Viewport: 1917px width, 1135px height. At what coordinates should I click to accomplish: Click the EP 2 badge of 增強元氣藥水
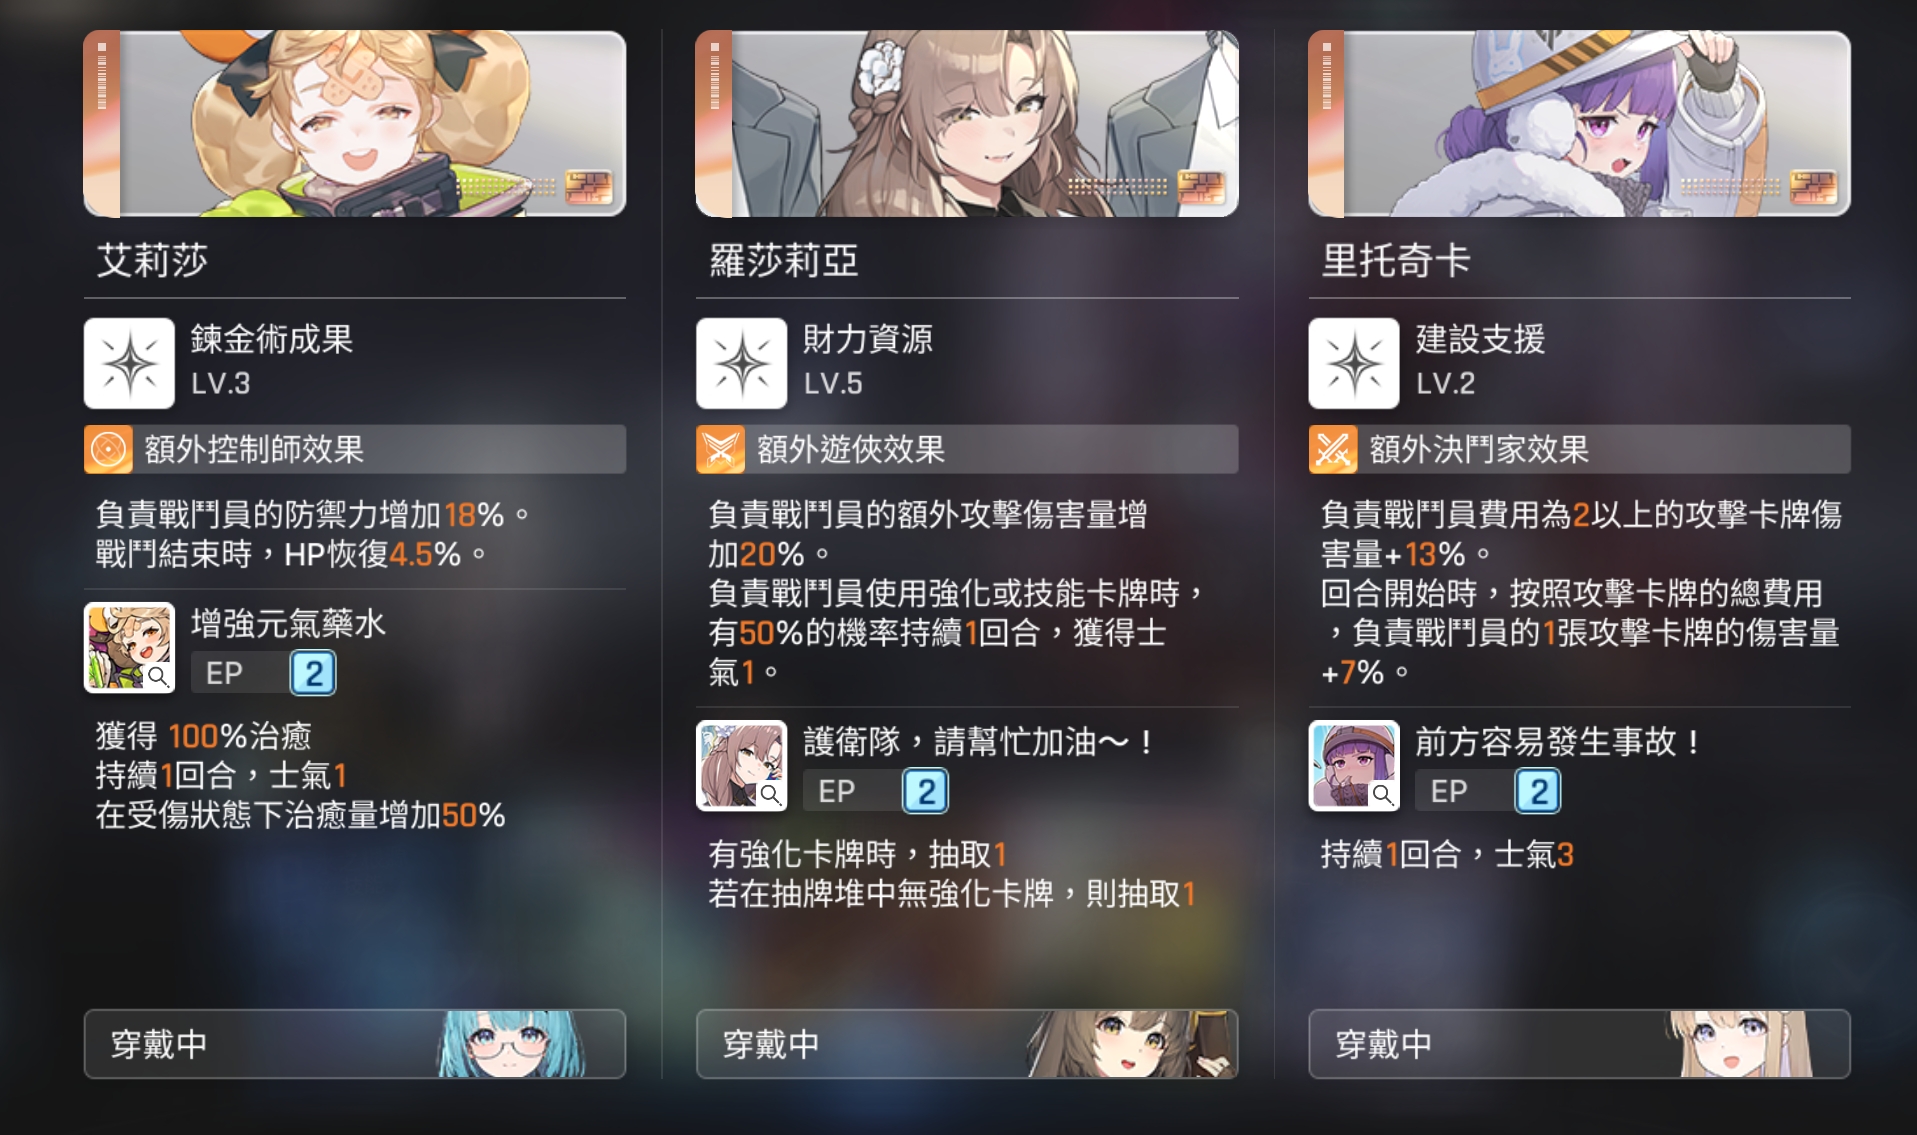click(x=264, y=673)
